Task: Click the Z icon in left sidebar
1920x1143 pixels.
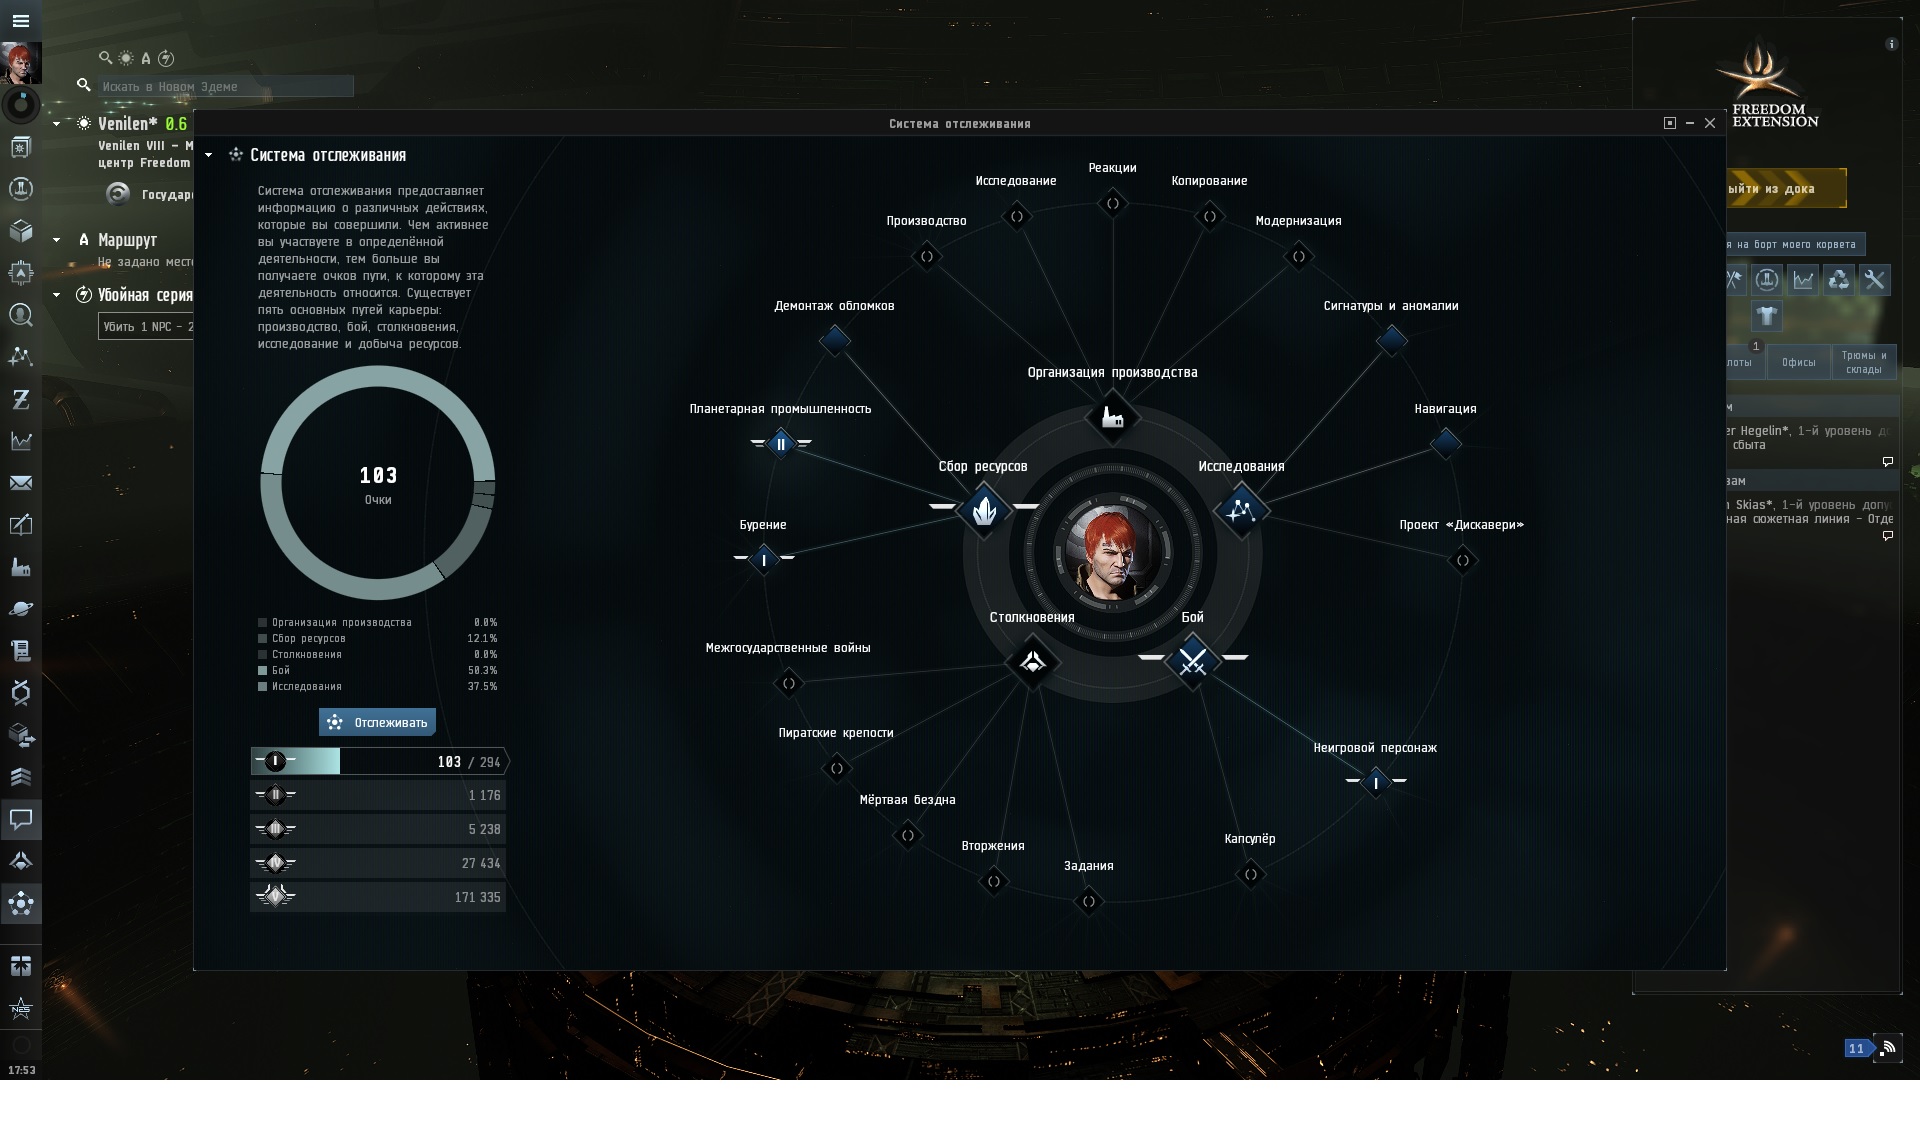Action: [x=21, y=399]
